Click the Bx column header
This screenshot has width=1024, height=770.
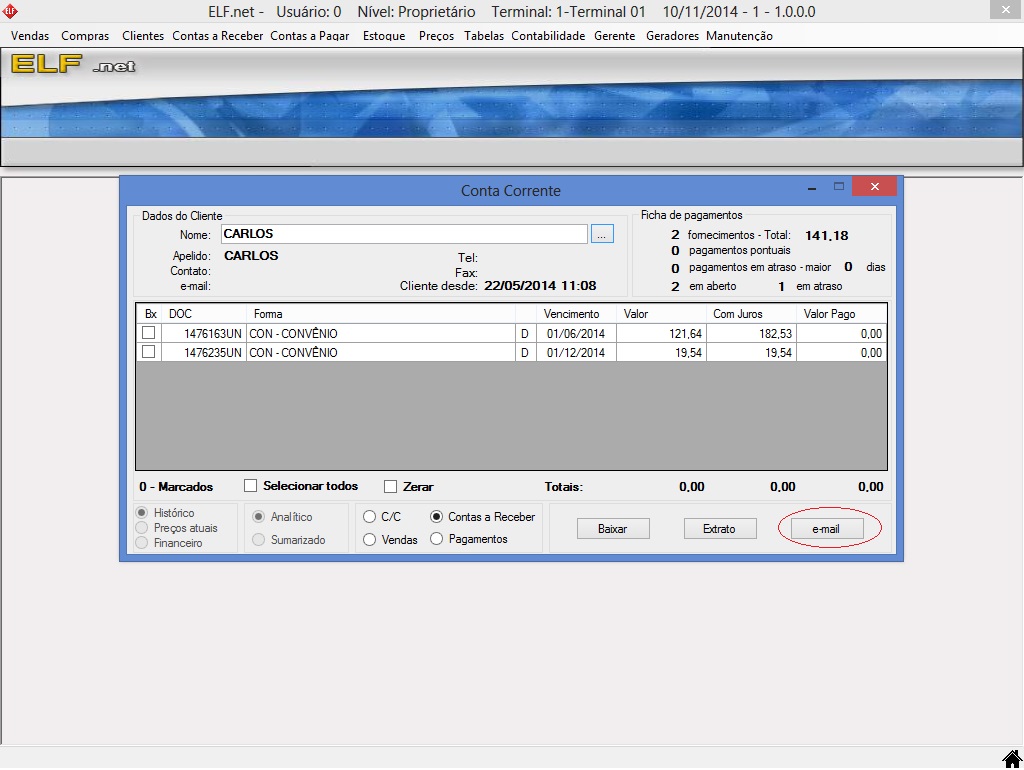tap(150, 314)
